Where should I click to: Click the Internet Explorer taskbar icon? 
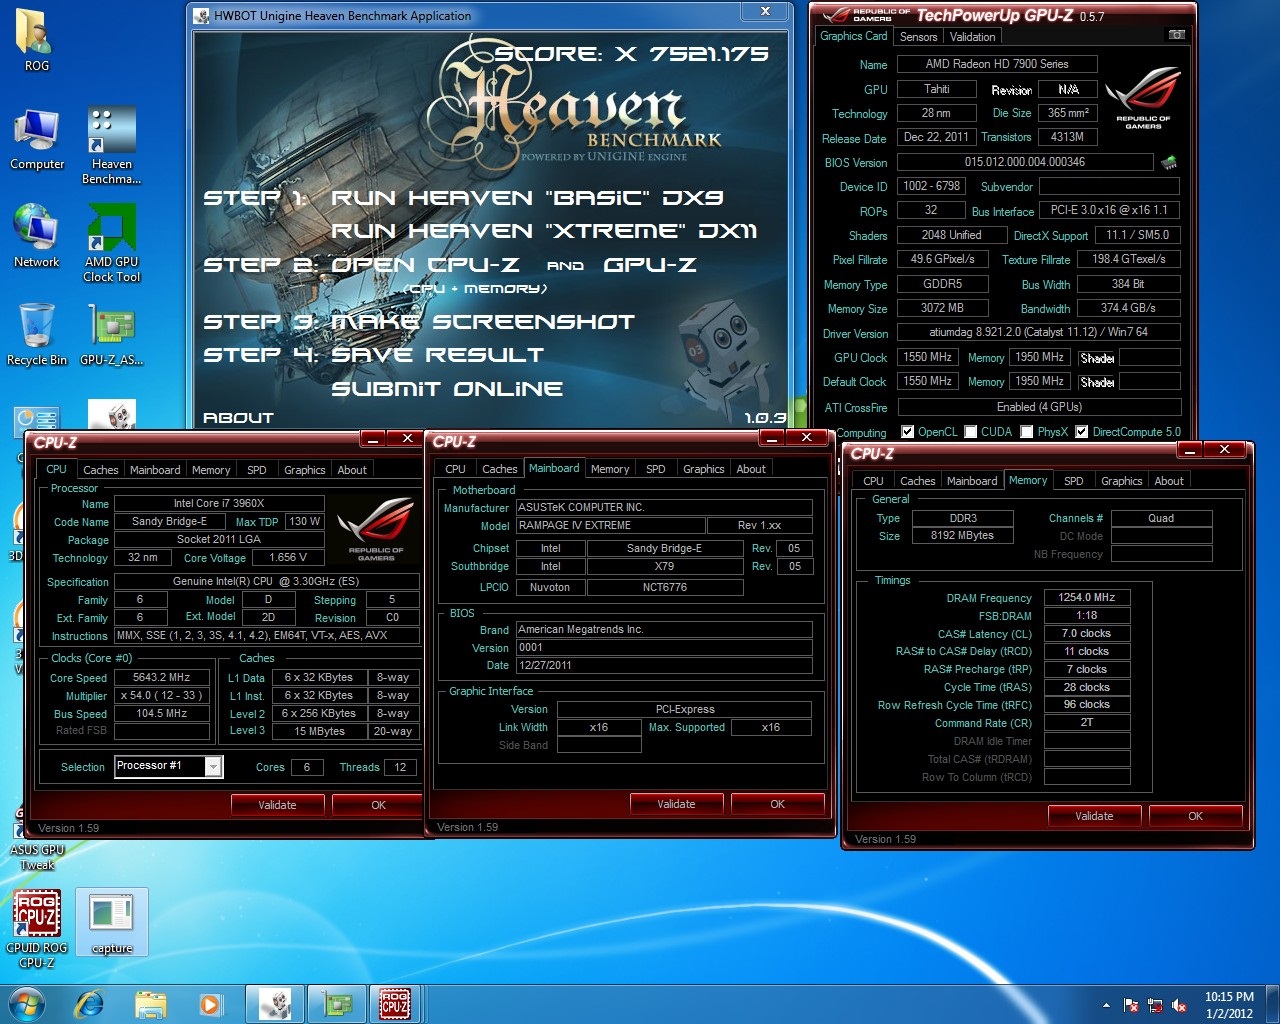pos(90,1003)
